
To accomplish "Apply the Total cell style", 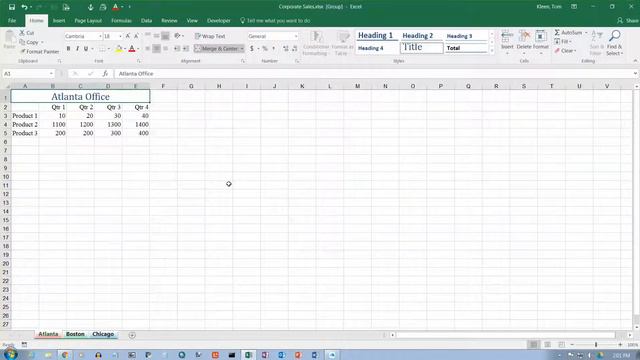I will [466, 48].
